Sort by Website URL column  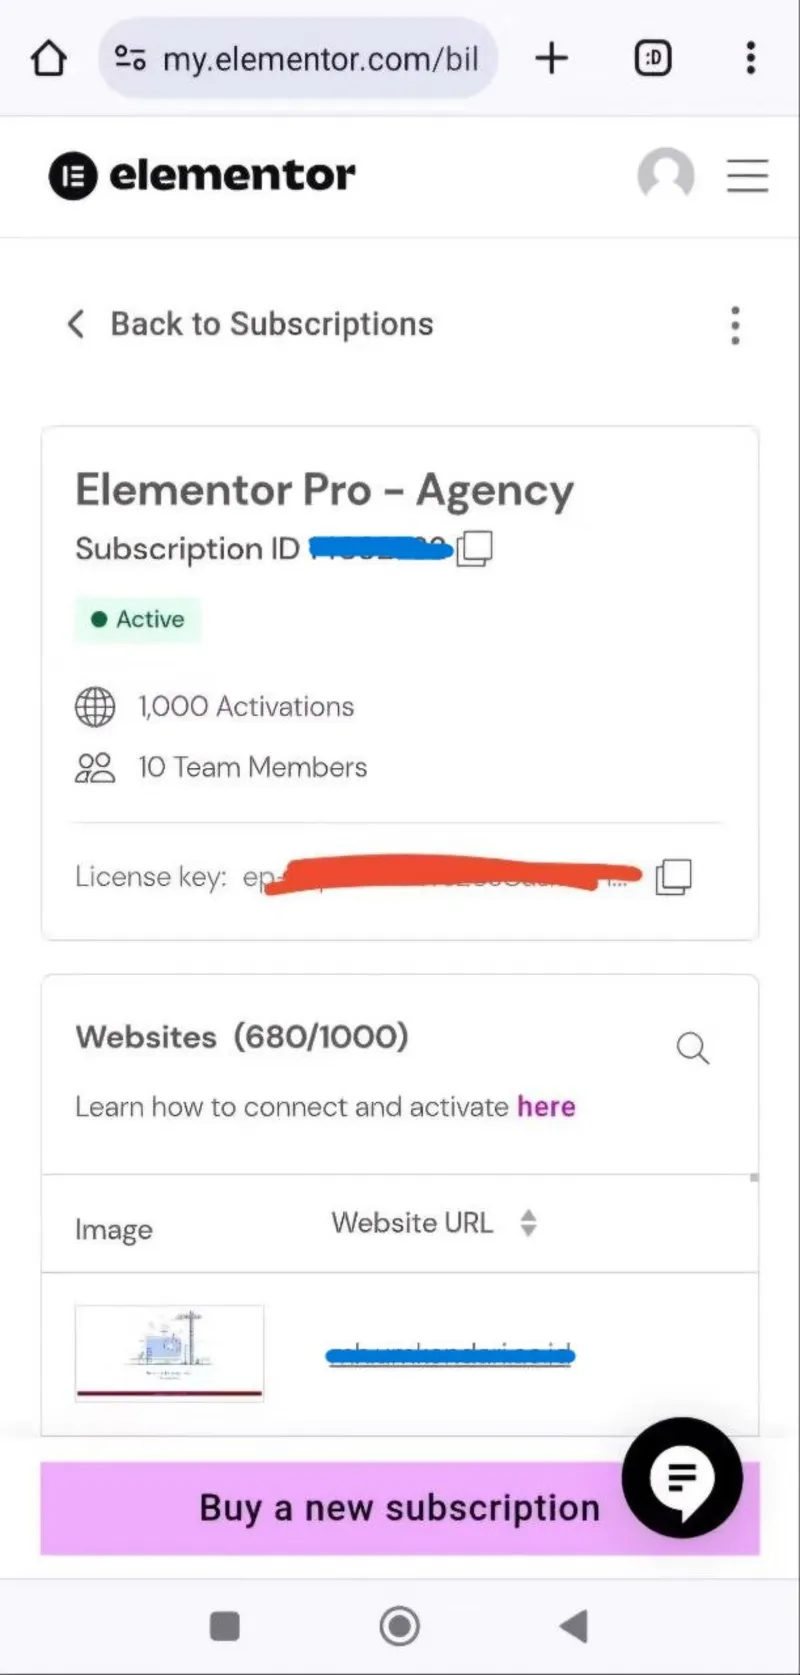click(528, 1223)
